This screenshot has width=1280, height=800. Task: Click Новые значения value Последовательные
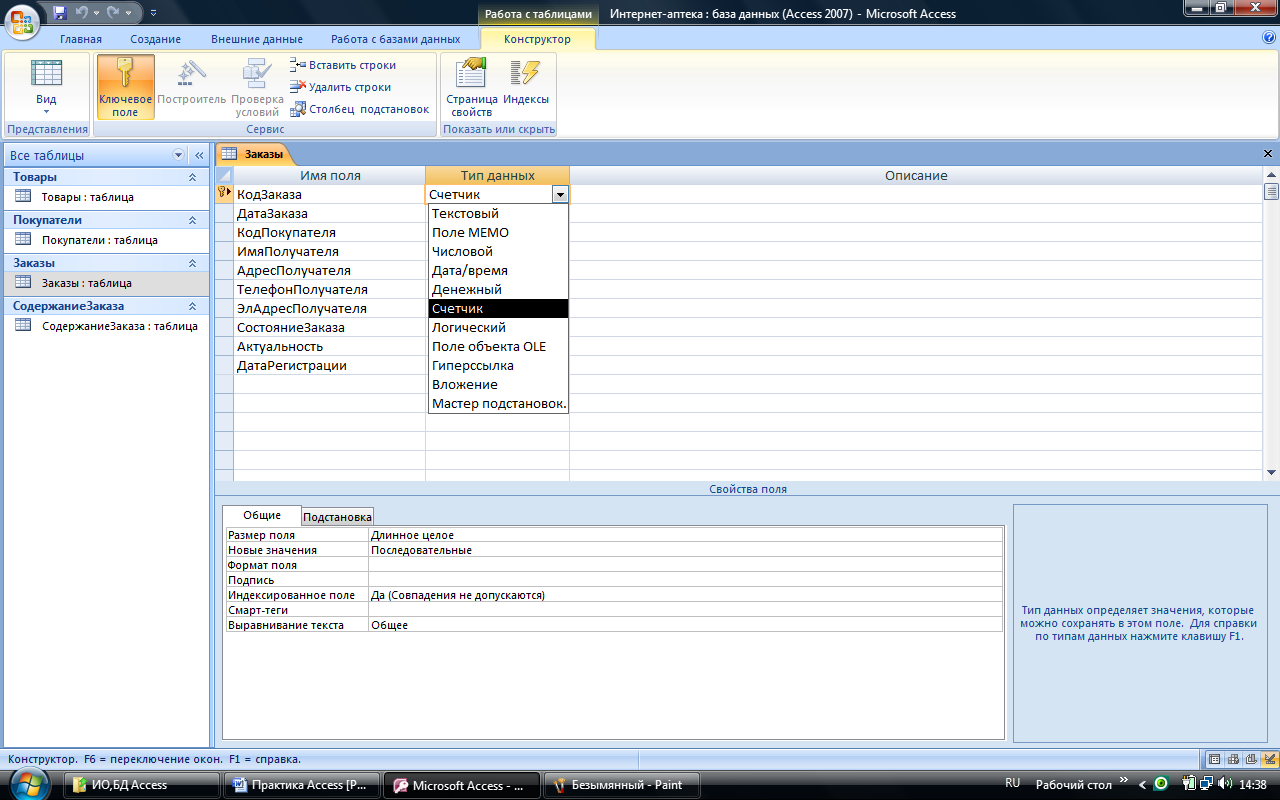point(685,550)
